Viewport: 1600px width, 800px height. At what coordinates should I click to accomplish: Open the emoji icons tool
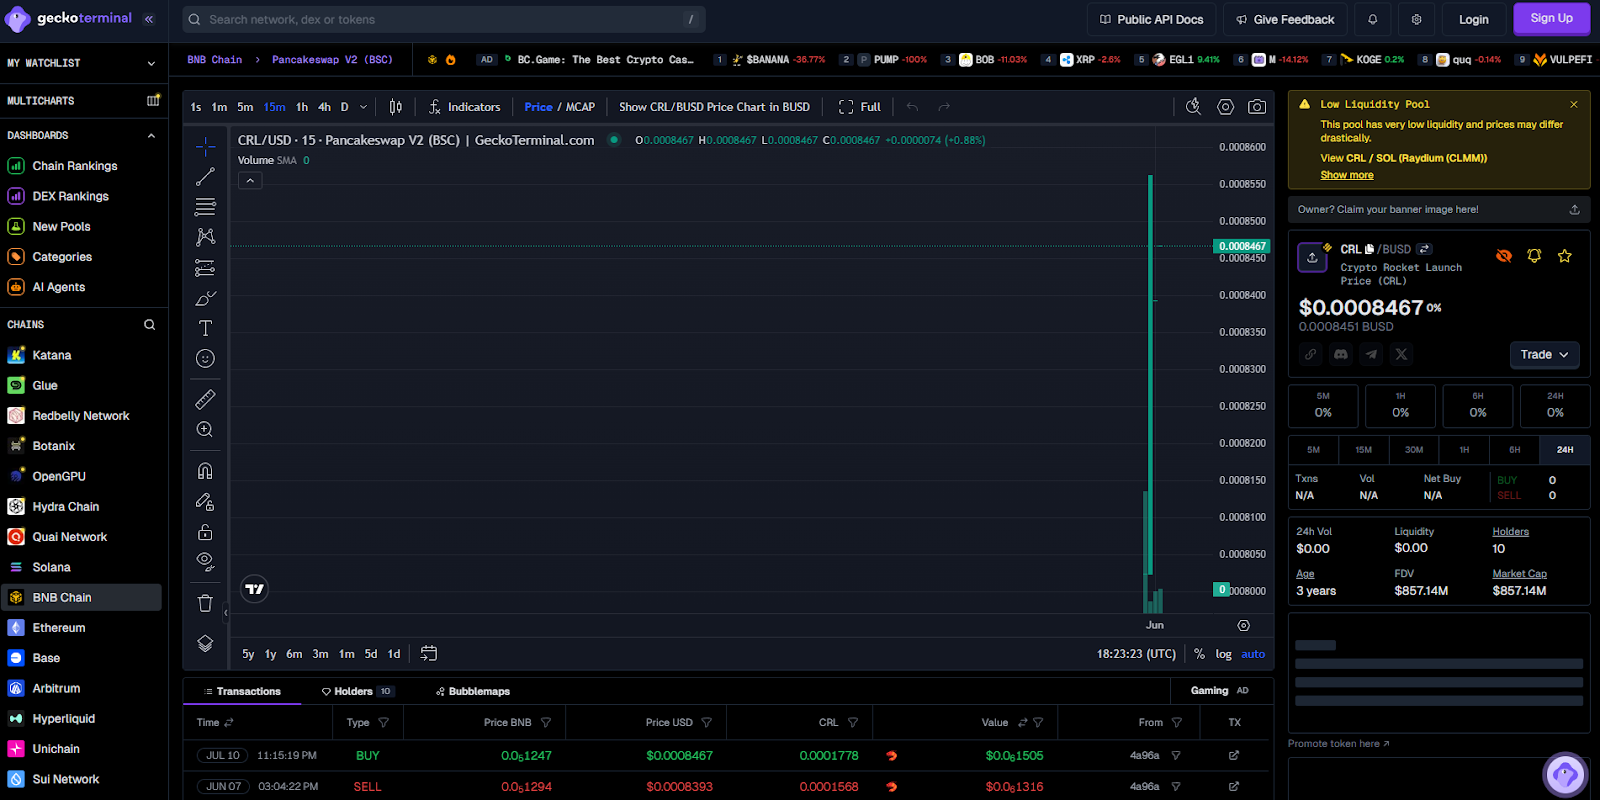coord(205,358)
